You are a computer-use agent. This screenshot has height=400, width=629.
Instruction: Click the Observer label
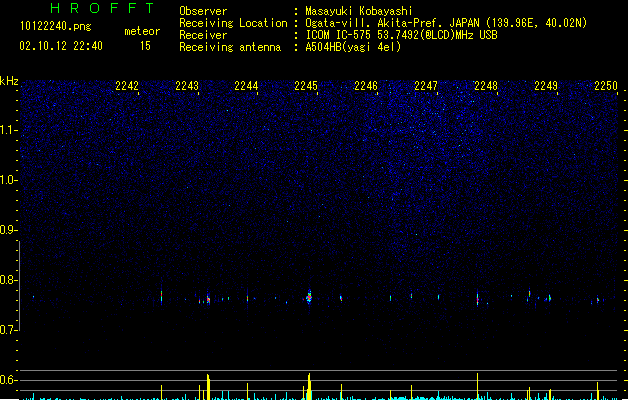pyautogui.click(x=203, y=11)
